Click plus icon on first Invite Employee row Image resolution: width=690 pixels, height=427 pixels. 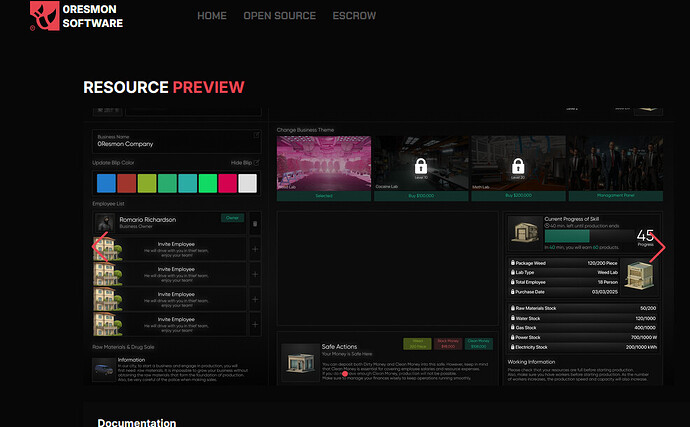(254, 248)
